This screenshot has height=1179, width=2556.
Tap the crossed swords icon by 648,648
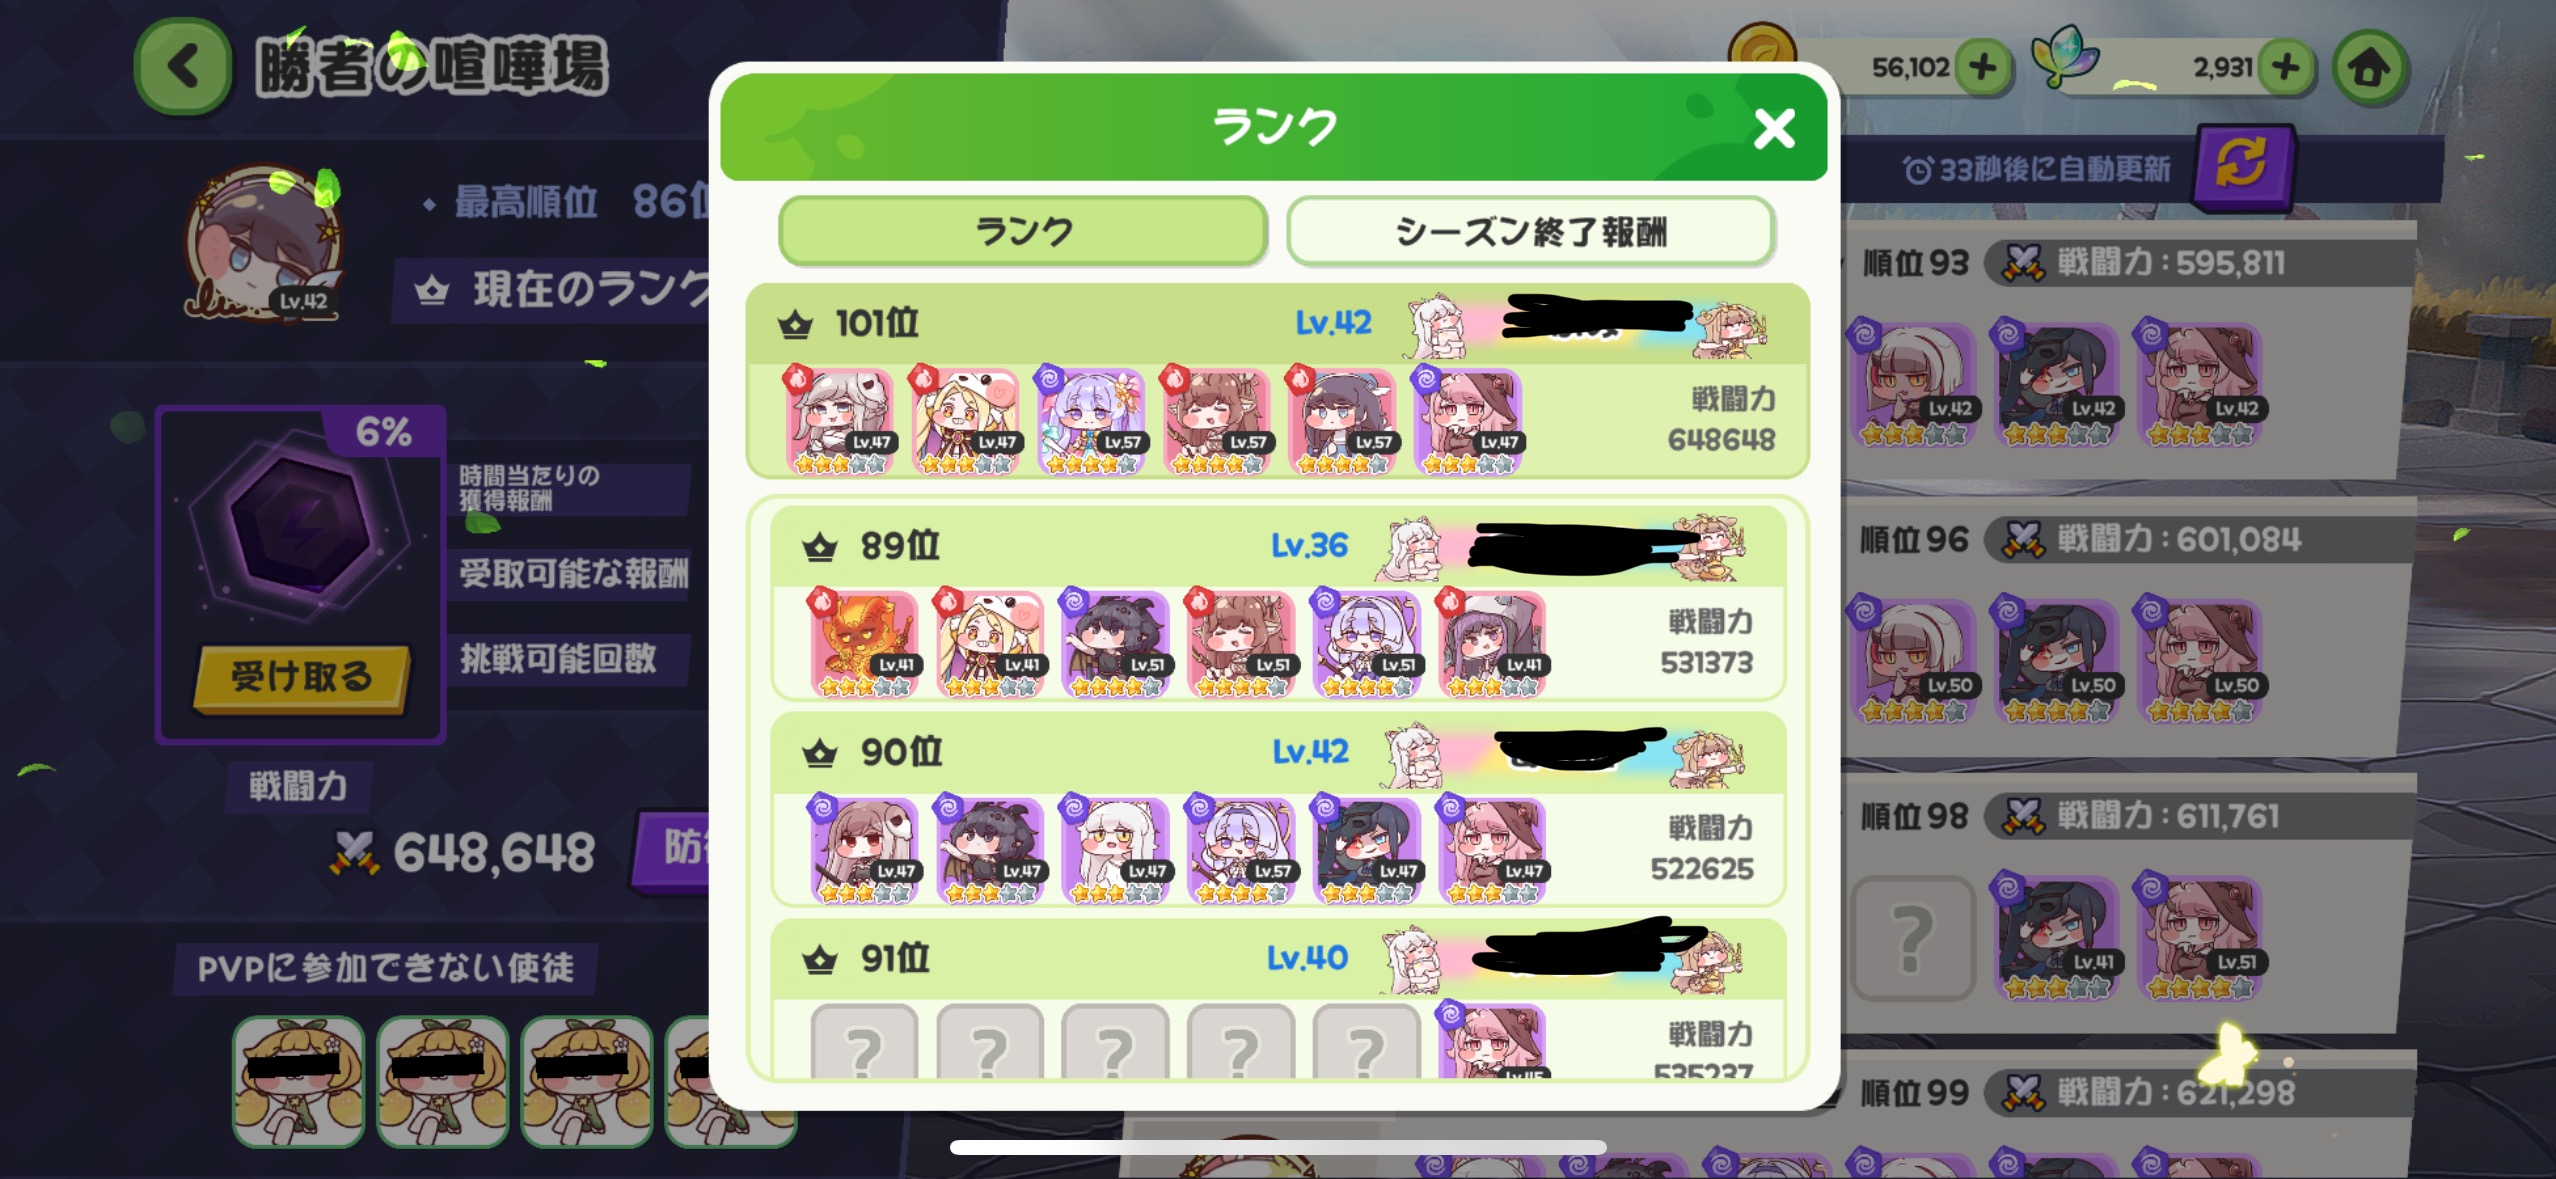click(355, 853)
